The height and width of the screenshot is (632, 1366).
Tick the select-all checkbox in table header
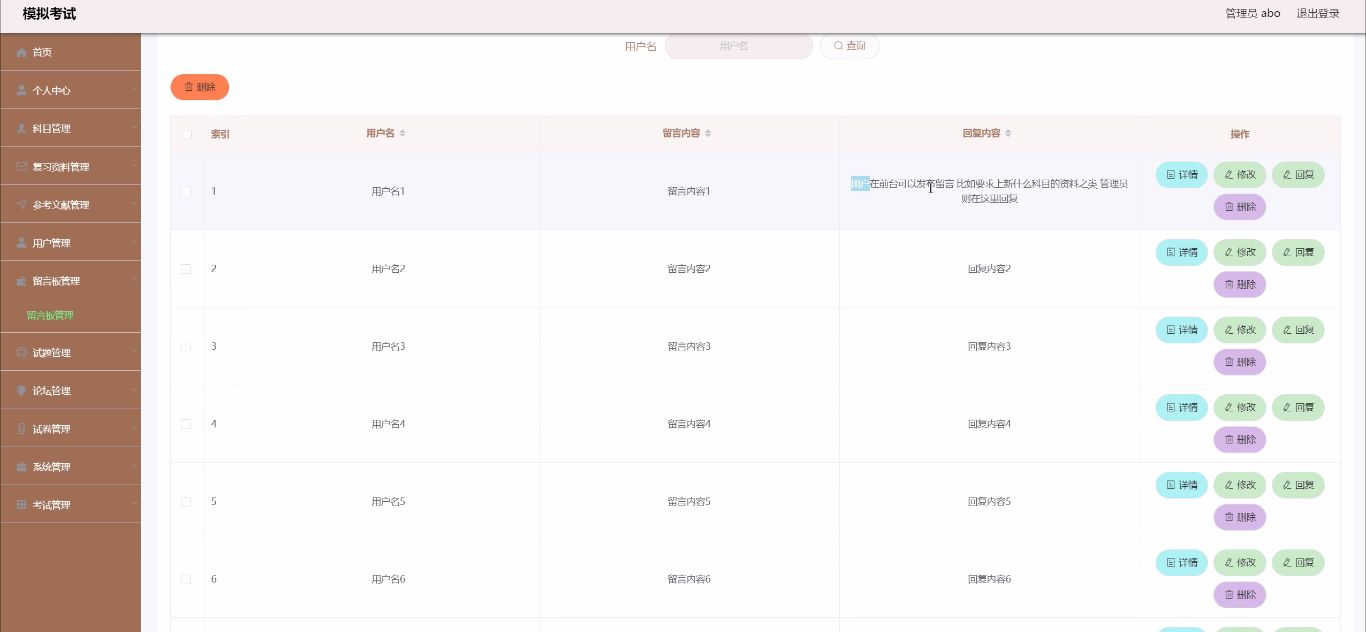point(186,134)
